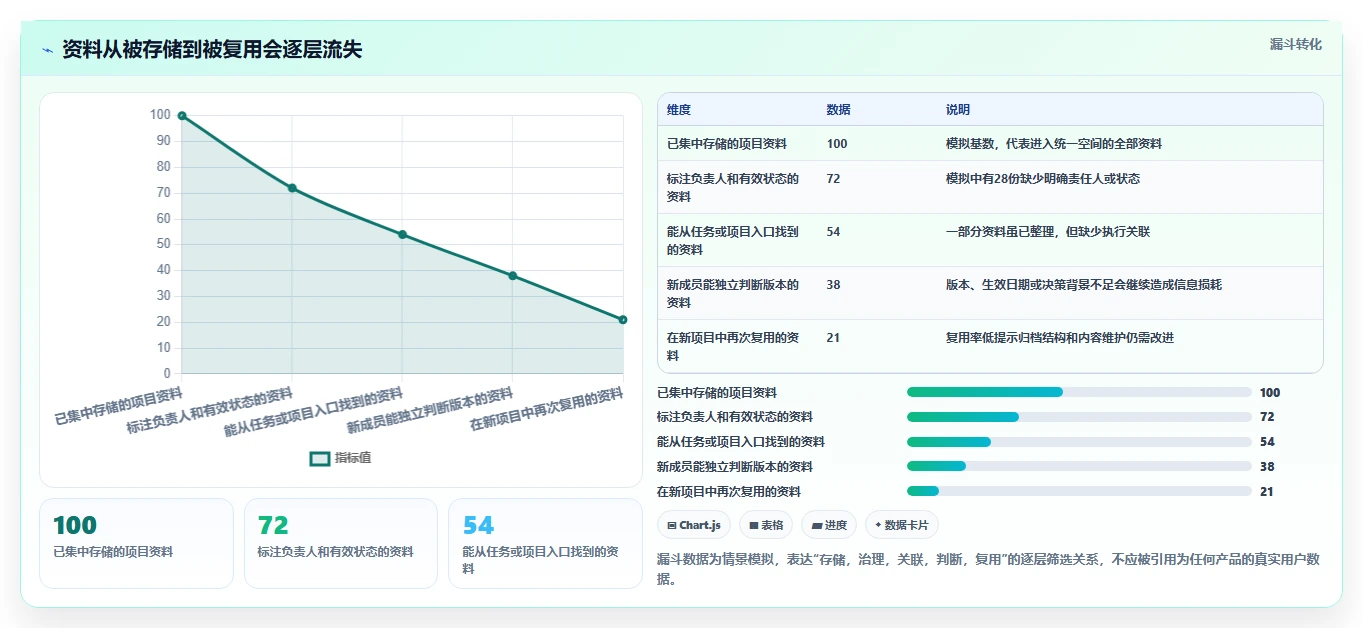Viewport: 1363px width, 628px height.
Task: Click the x-axis label 已集中存储的项目资料
Action: (x=119, y=405)
